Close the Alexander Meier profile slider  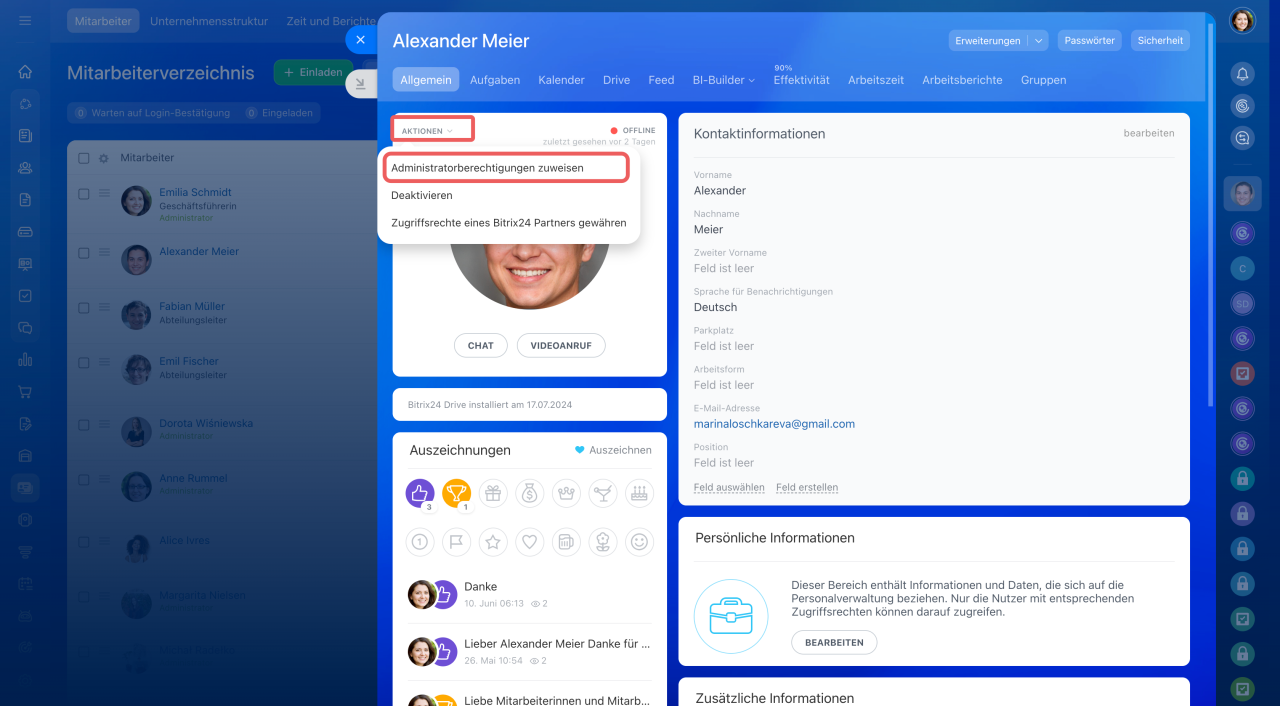360,40
